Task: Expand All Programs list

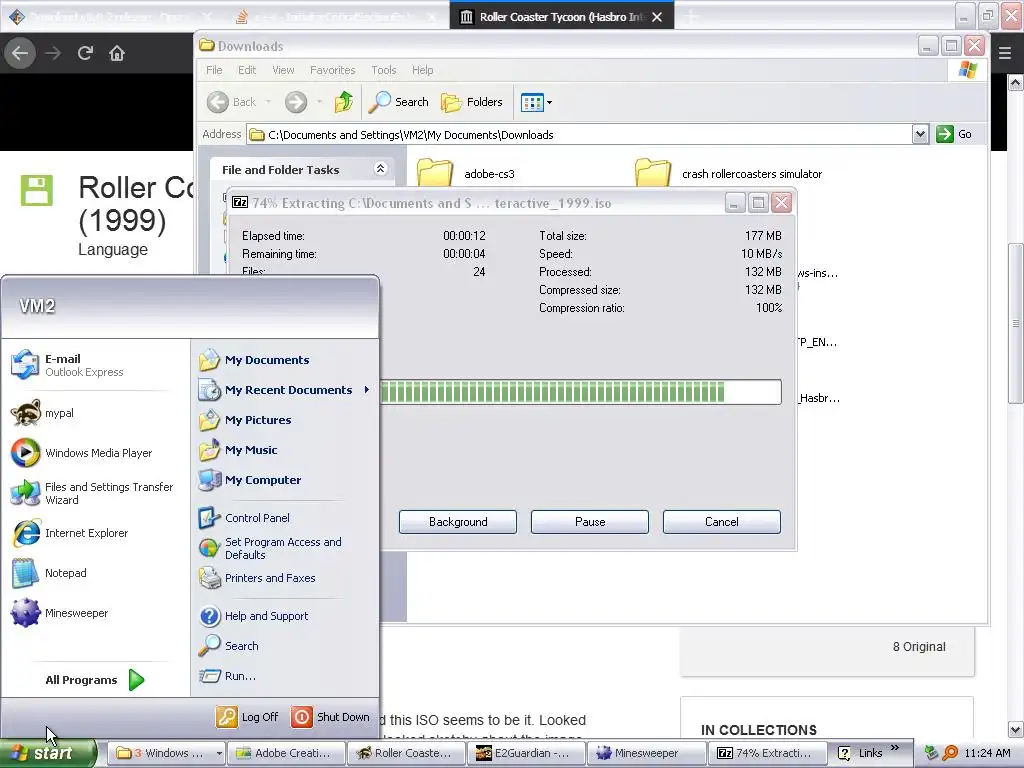Action: [x=94, y=680]
